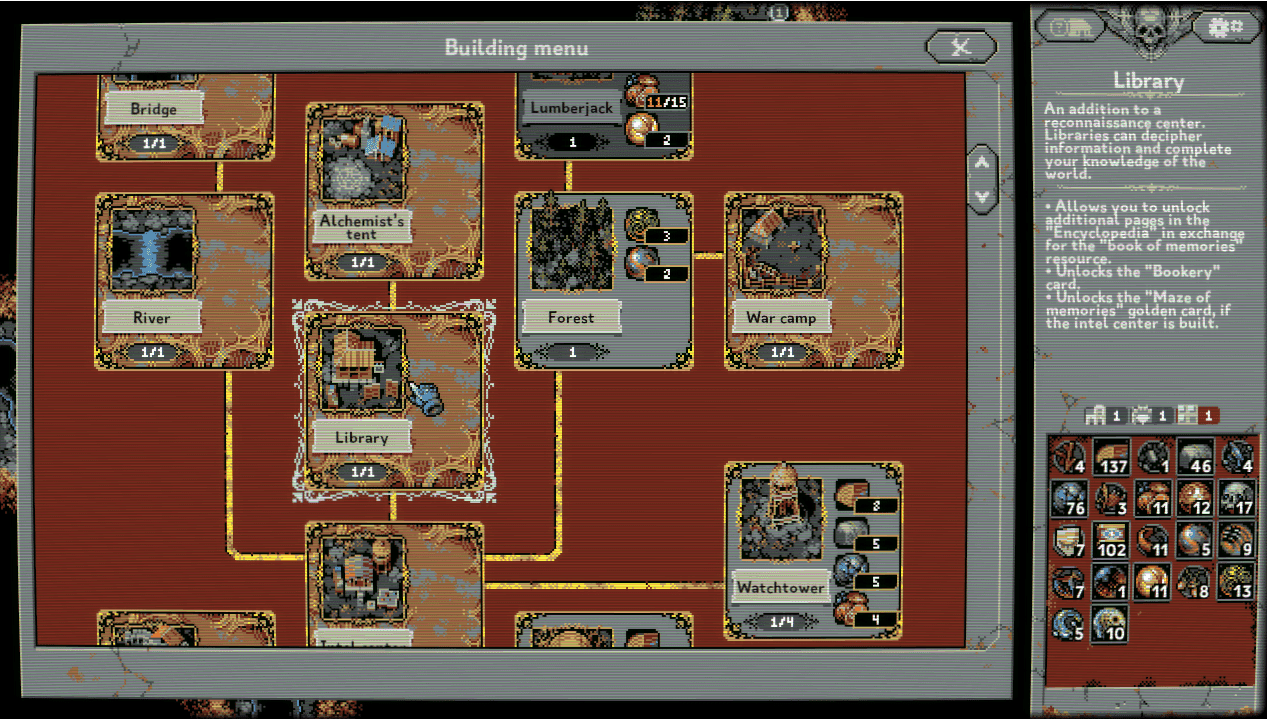Click the golden resource showing 13
Image resolution: width=1267 pixels, height=719 pixels.
coord(1237,582)
